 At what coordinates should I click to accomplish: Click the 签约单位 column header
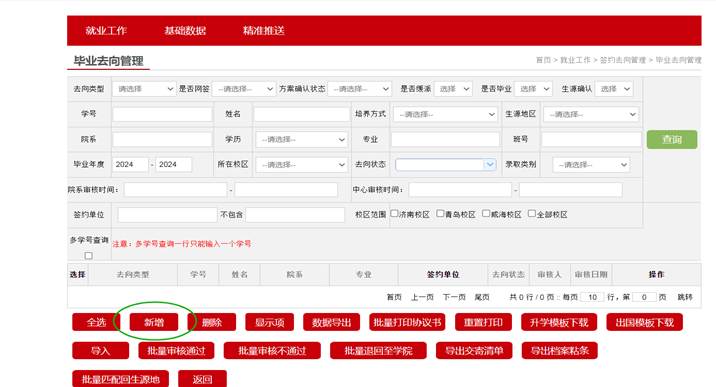coord(443,274)
